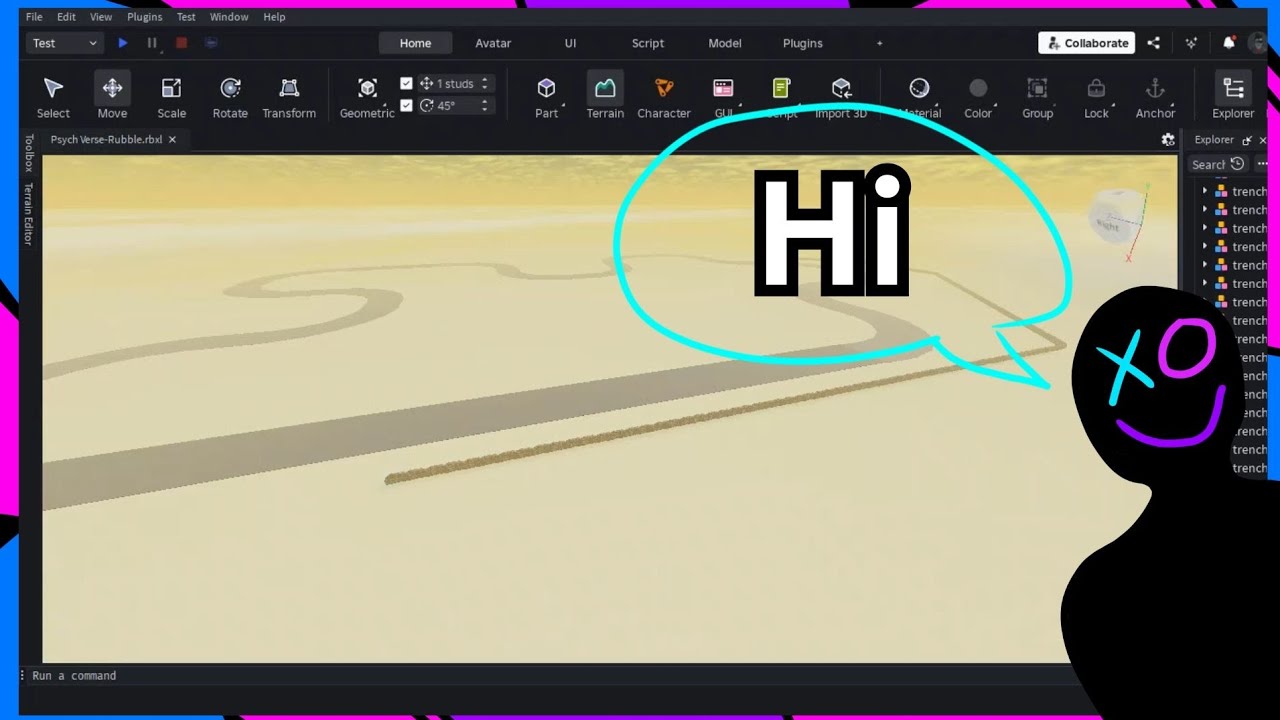
Task: Click the Explorer search field
Action: click(1208, 164)
